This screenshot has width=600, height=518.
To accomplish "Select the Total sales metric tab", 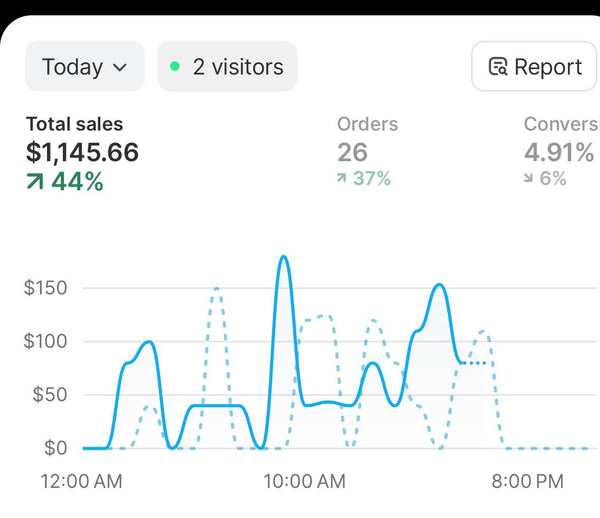I will 74,125.
